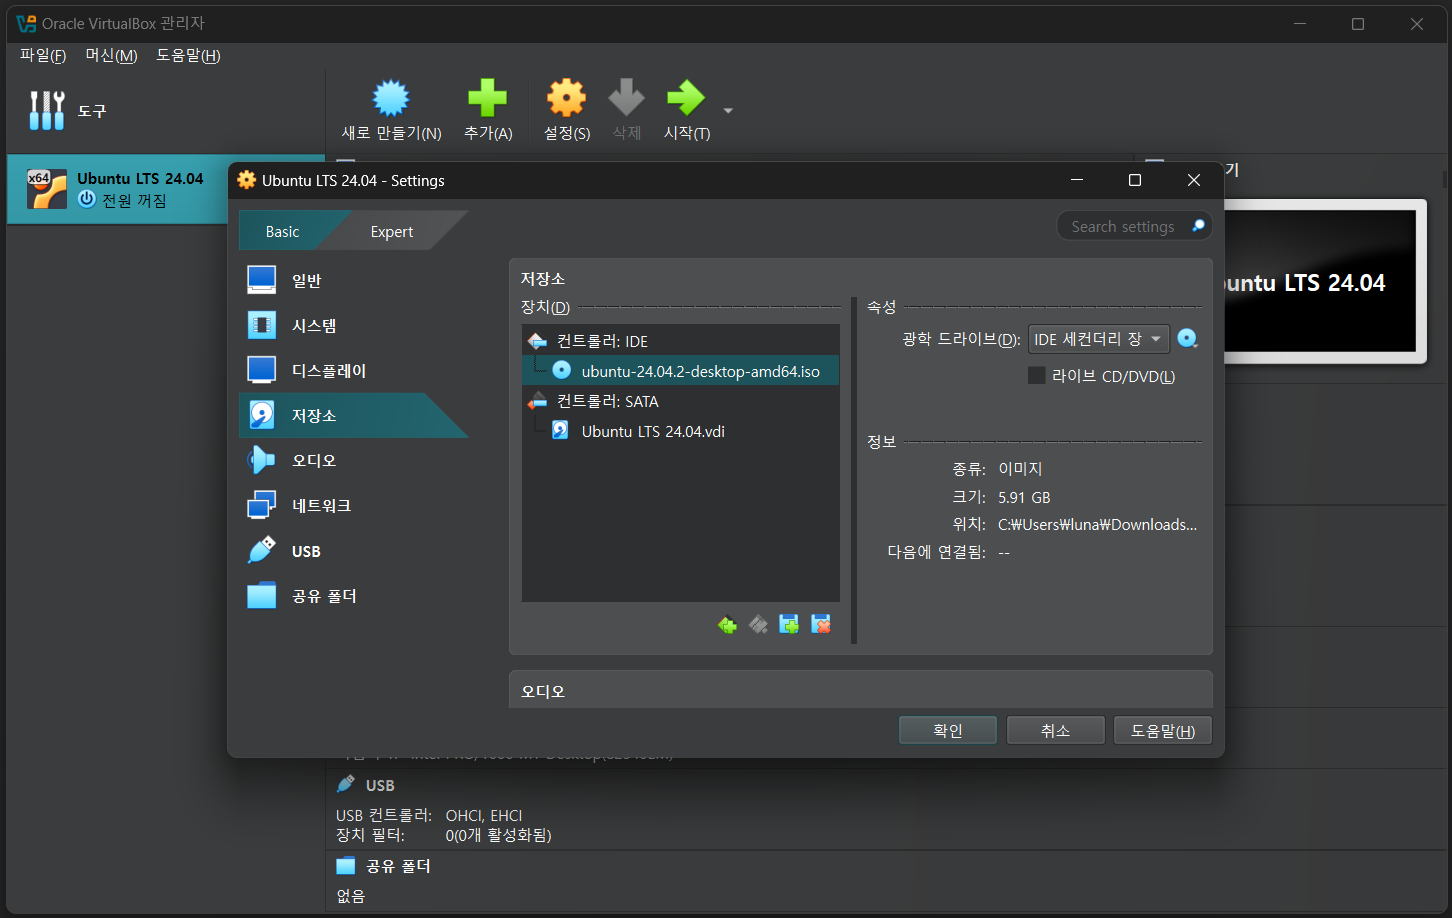Open the 머신 menu
This screenshot has height=918, width=1452.
(x=111, y=56)
